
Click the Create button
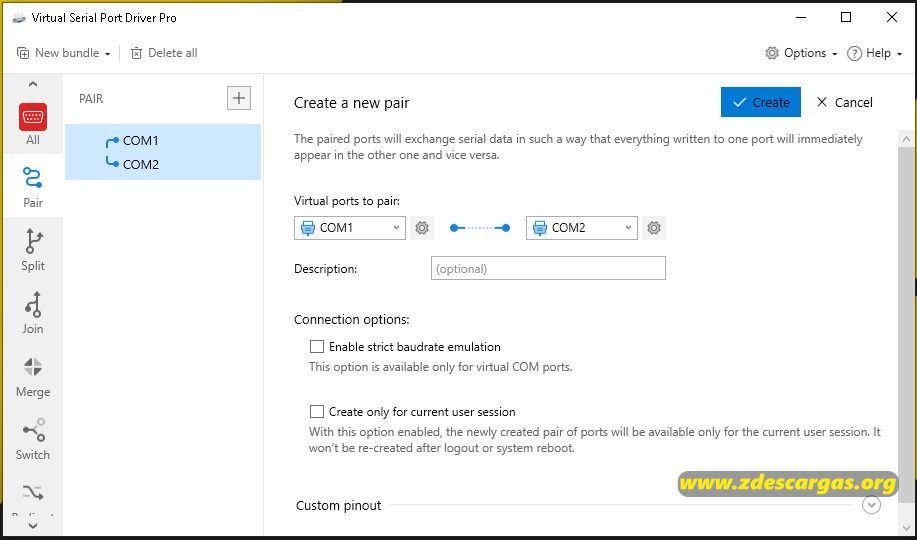(760, 102)
